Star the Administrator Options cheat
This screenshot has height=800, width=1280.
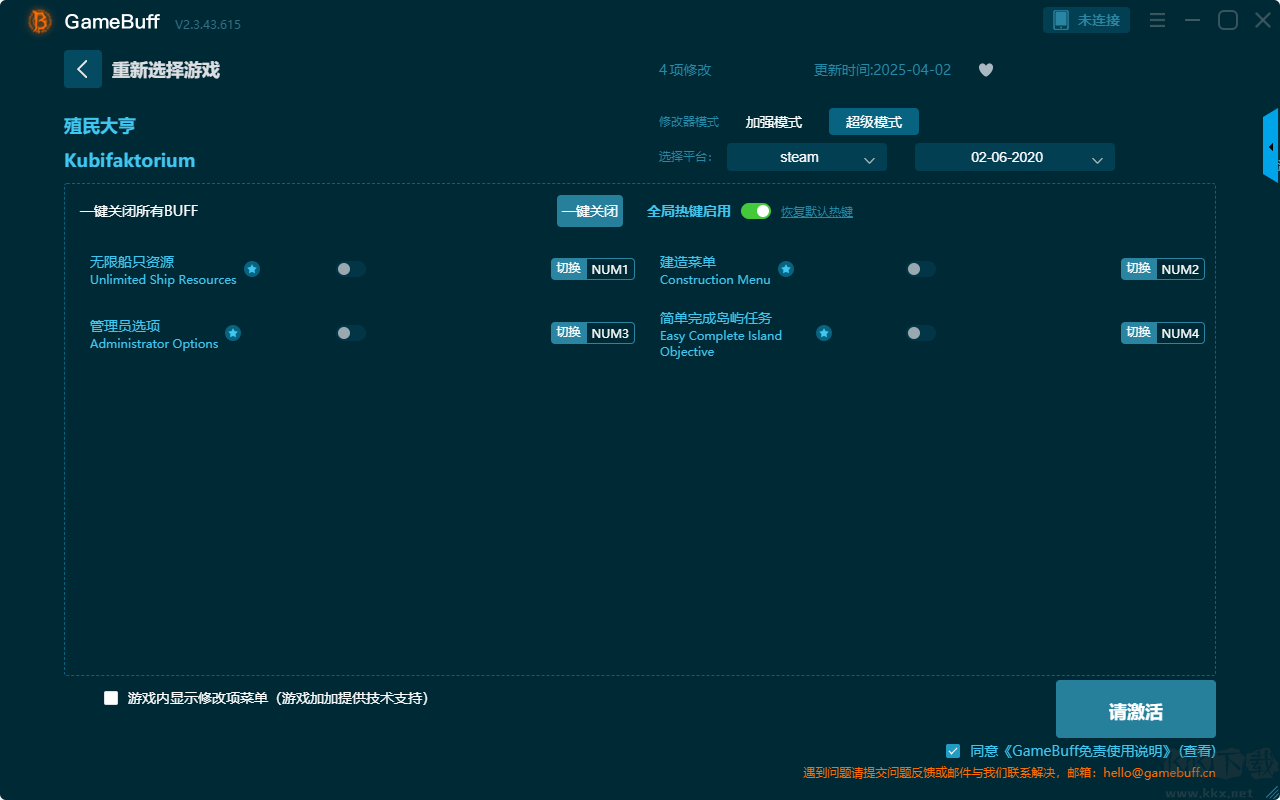point(233,333)
